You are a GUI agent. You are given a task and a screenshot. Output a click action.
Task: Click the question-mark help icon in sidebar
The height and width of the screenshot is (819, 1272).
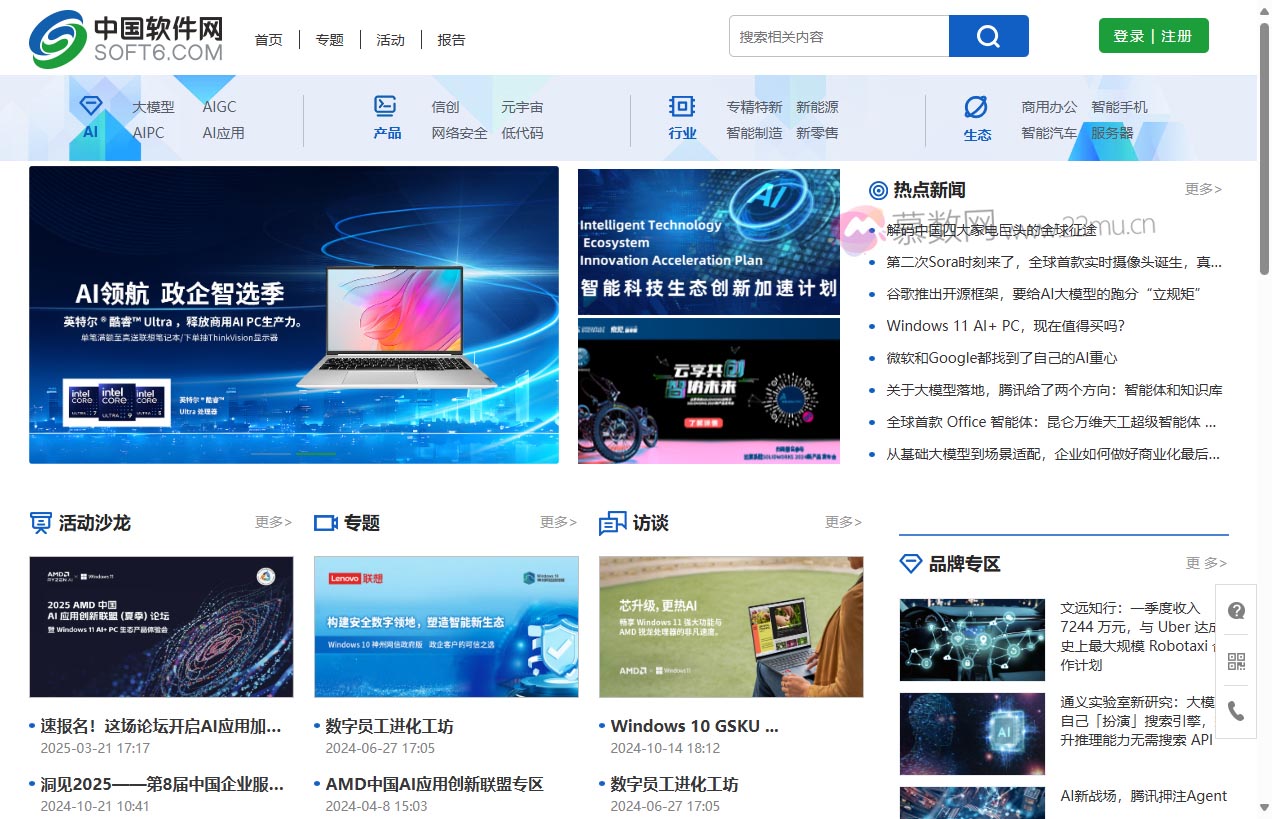1237,611
